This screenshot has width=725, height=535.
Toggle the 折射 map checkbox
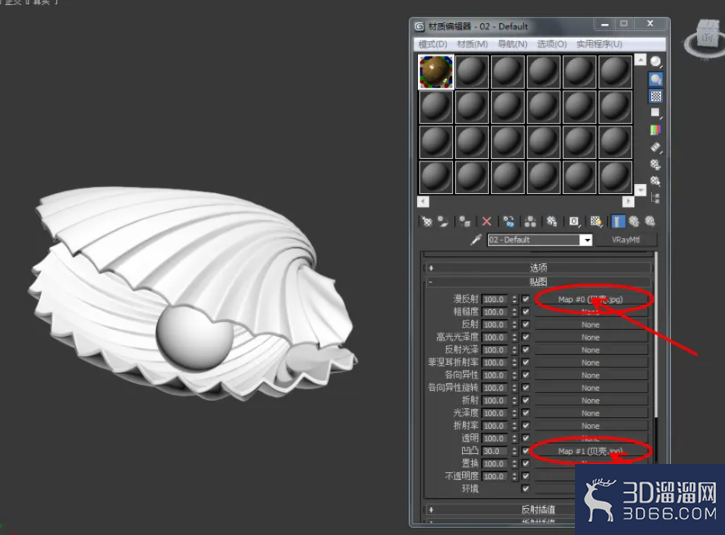(x=526, y=400)
